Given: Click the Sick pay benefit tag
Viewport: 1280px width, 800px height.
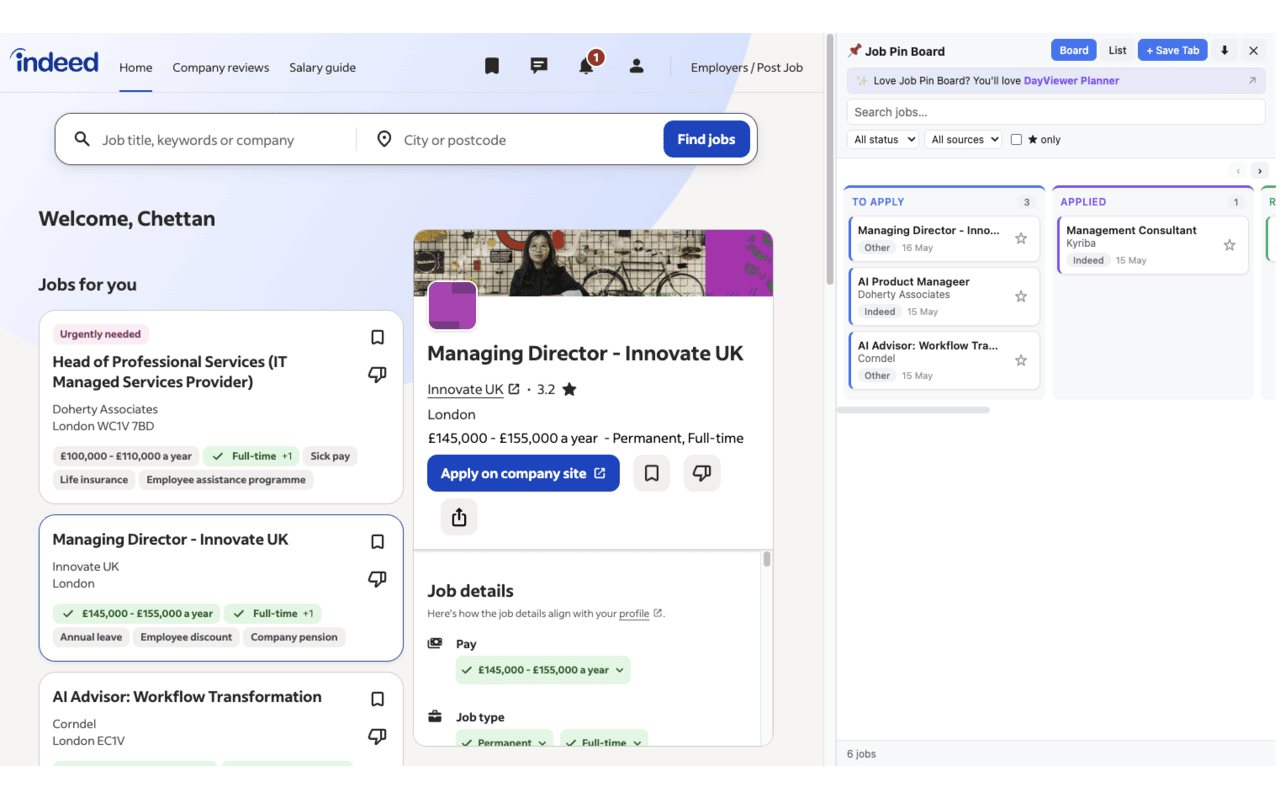Looking at the screenshot, I should pos(330,456).
